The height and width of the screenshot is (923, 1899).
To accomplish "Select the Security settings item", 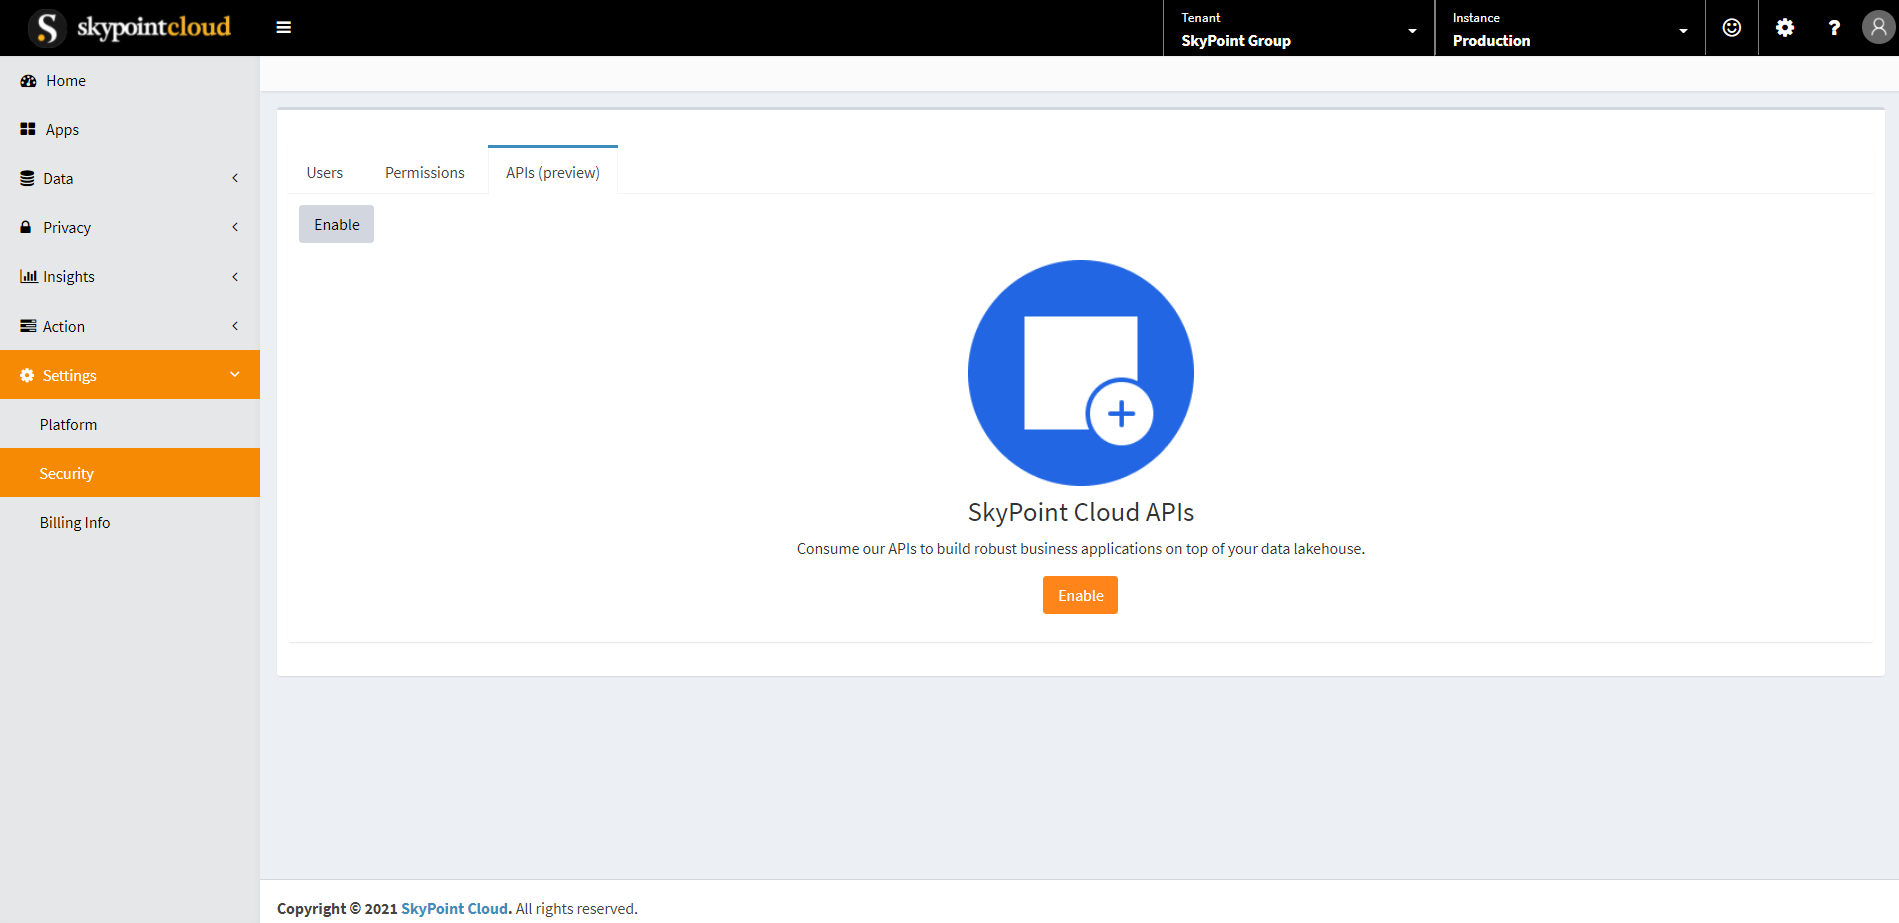I will (x=130, y=473).
